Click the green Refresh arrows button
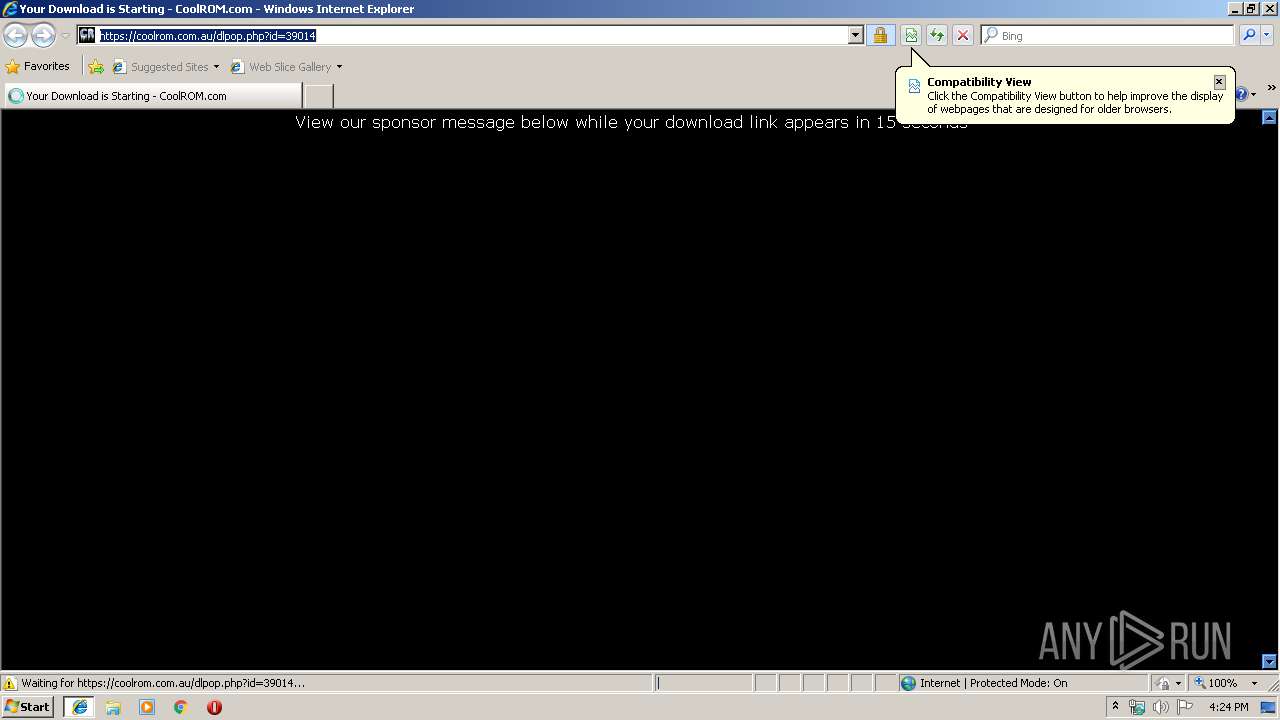 click(937, 35)
